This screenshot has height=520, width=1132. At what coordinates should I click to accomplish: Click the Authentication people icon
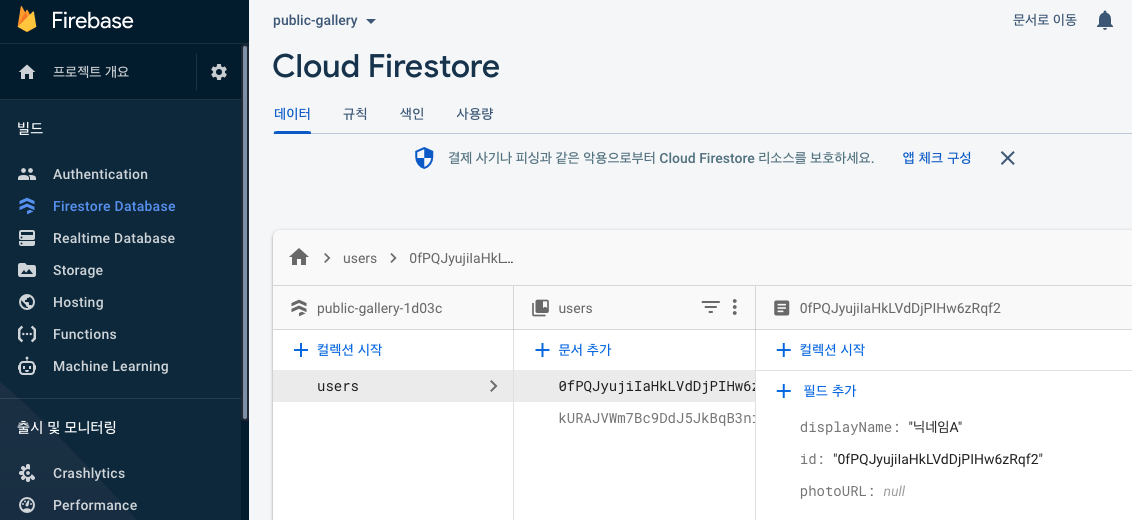coord(27,174)
